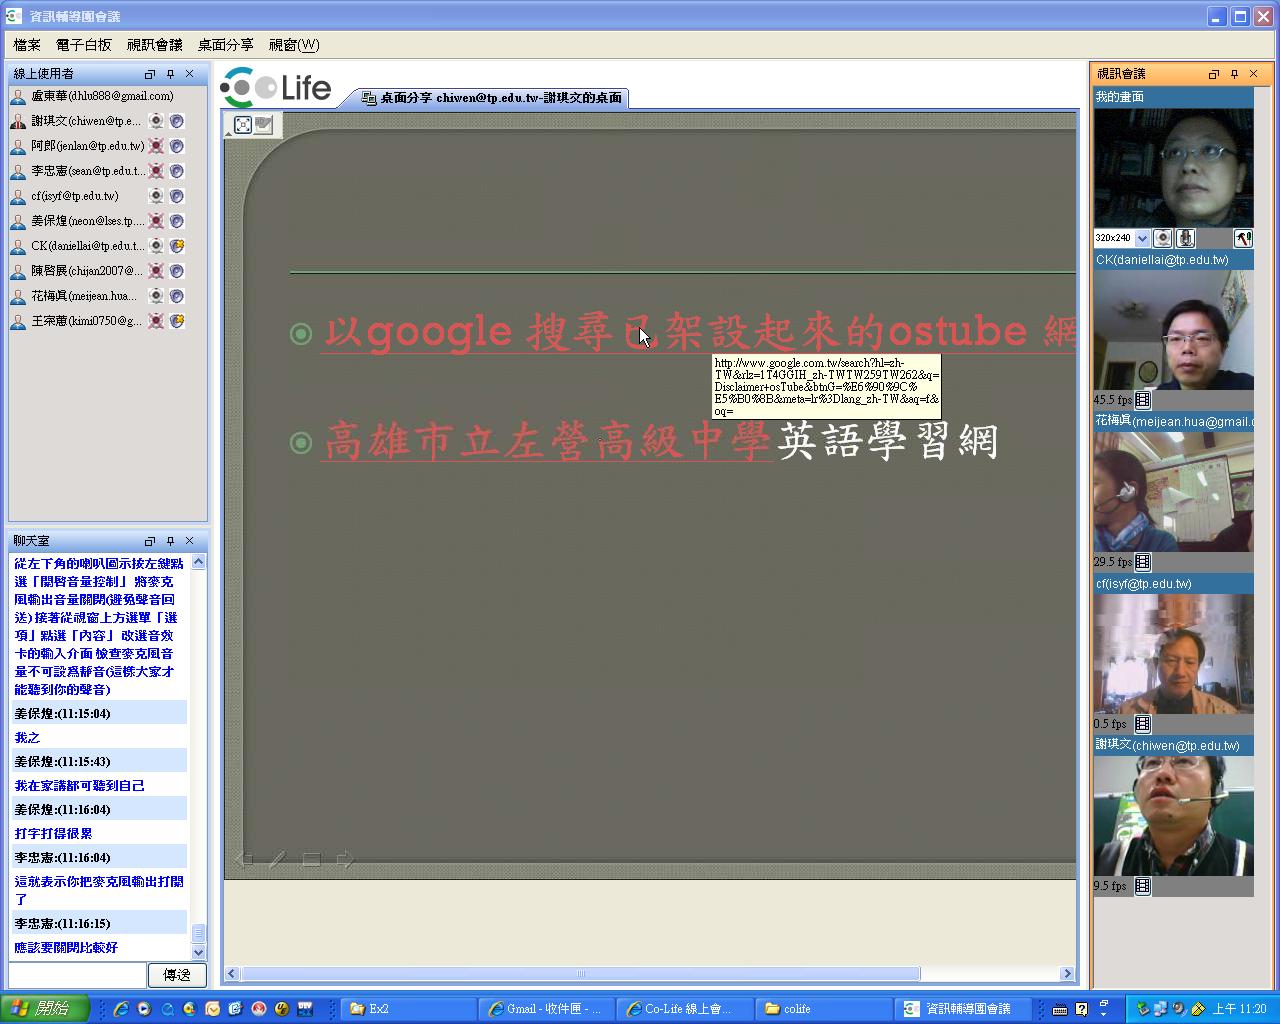Viewport: 1280px width, 1024px height.
Task: Open the colife folder taskbar button
Action: 822,1009
